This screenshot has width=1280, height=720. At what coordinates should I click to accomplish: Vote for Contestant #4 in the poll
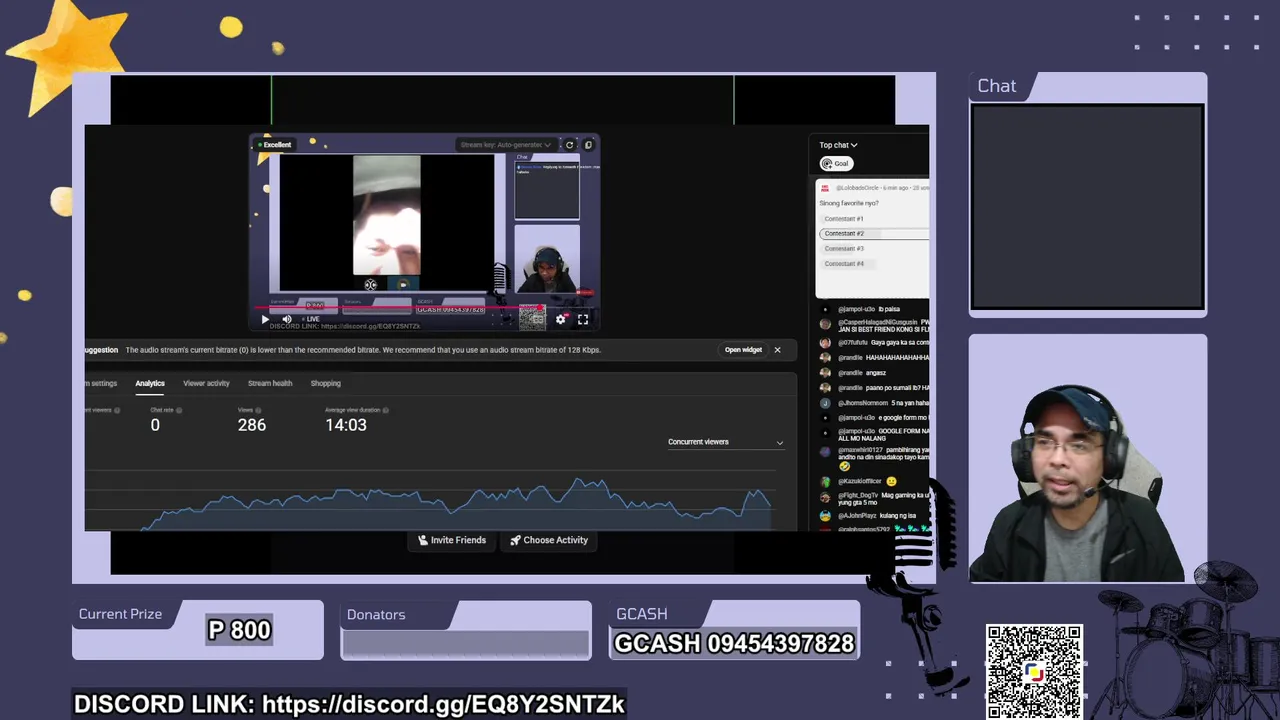coord(873,264)
